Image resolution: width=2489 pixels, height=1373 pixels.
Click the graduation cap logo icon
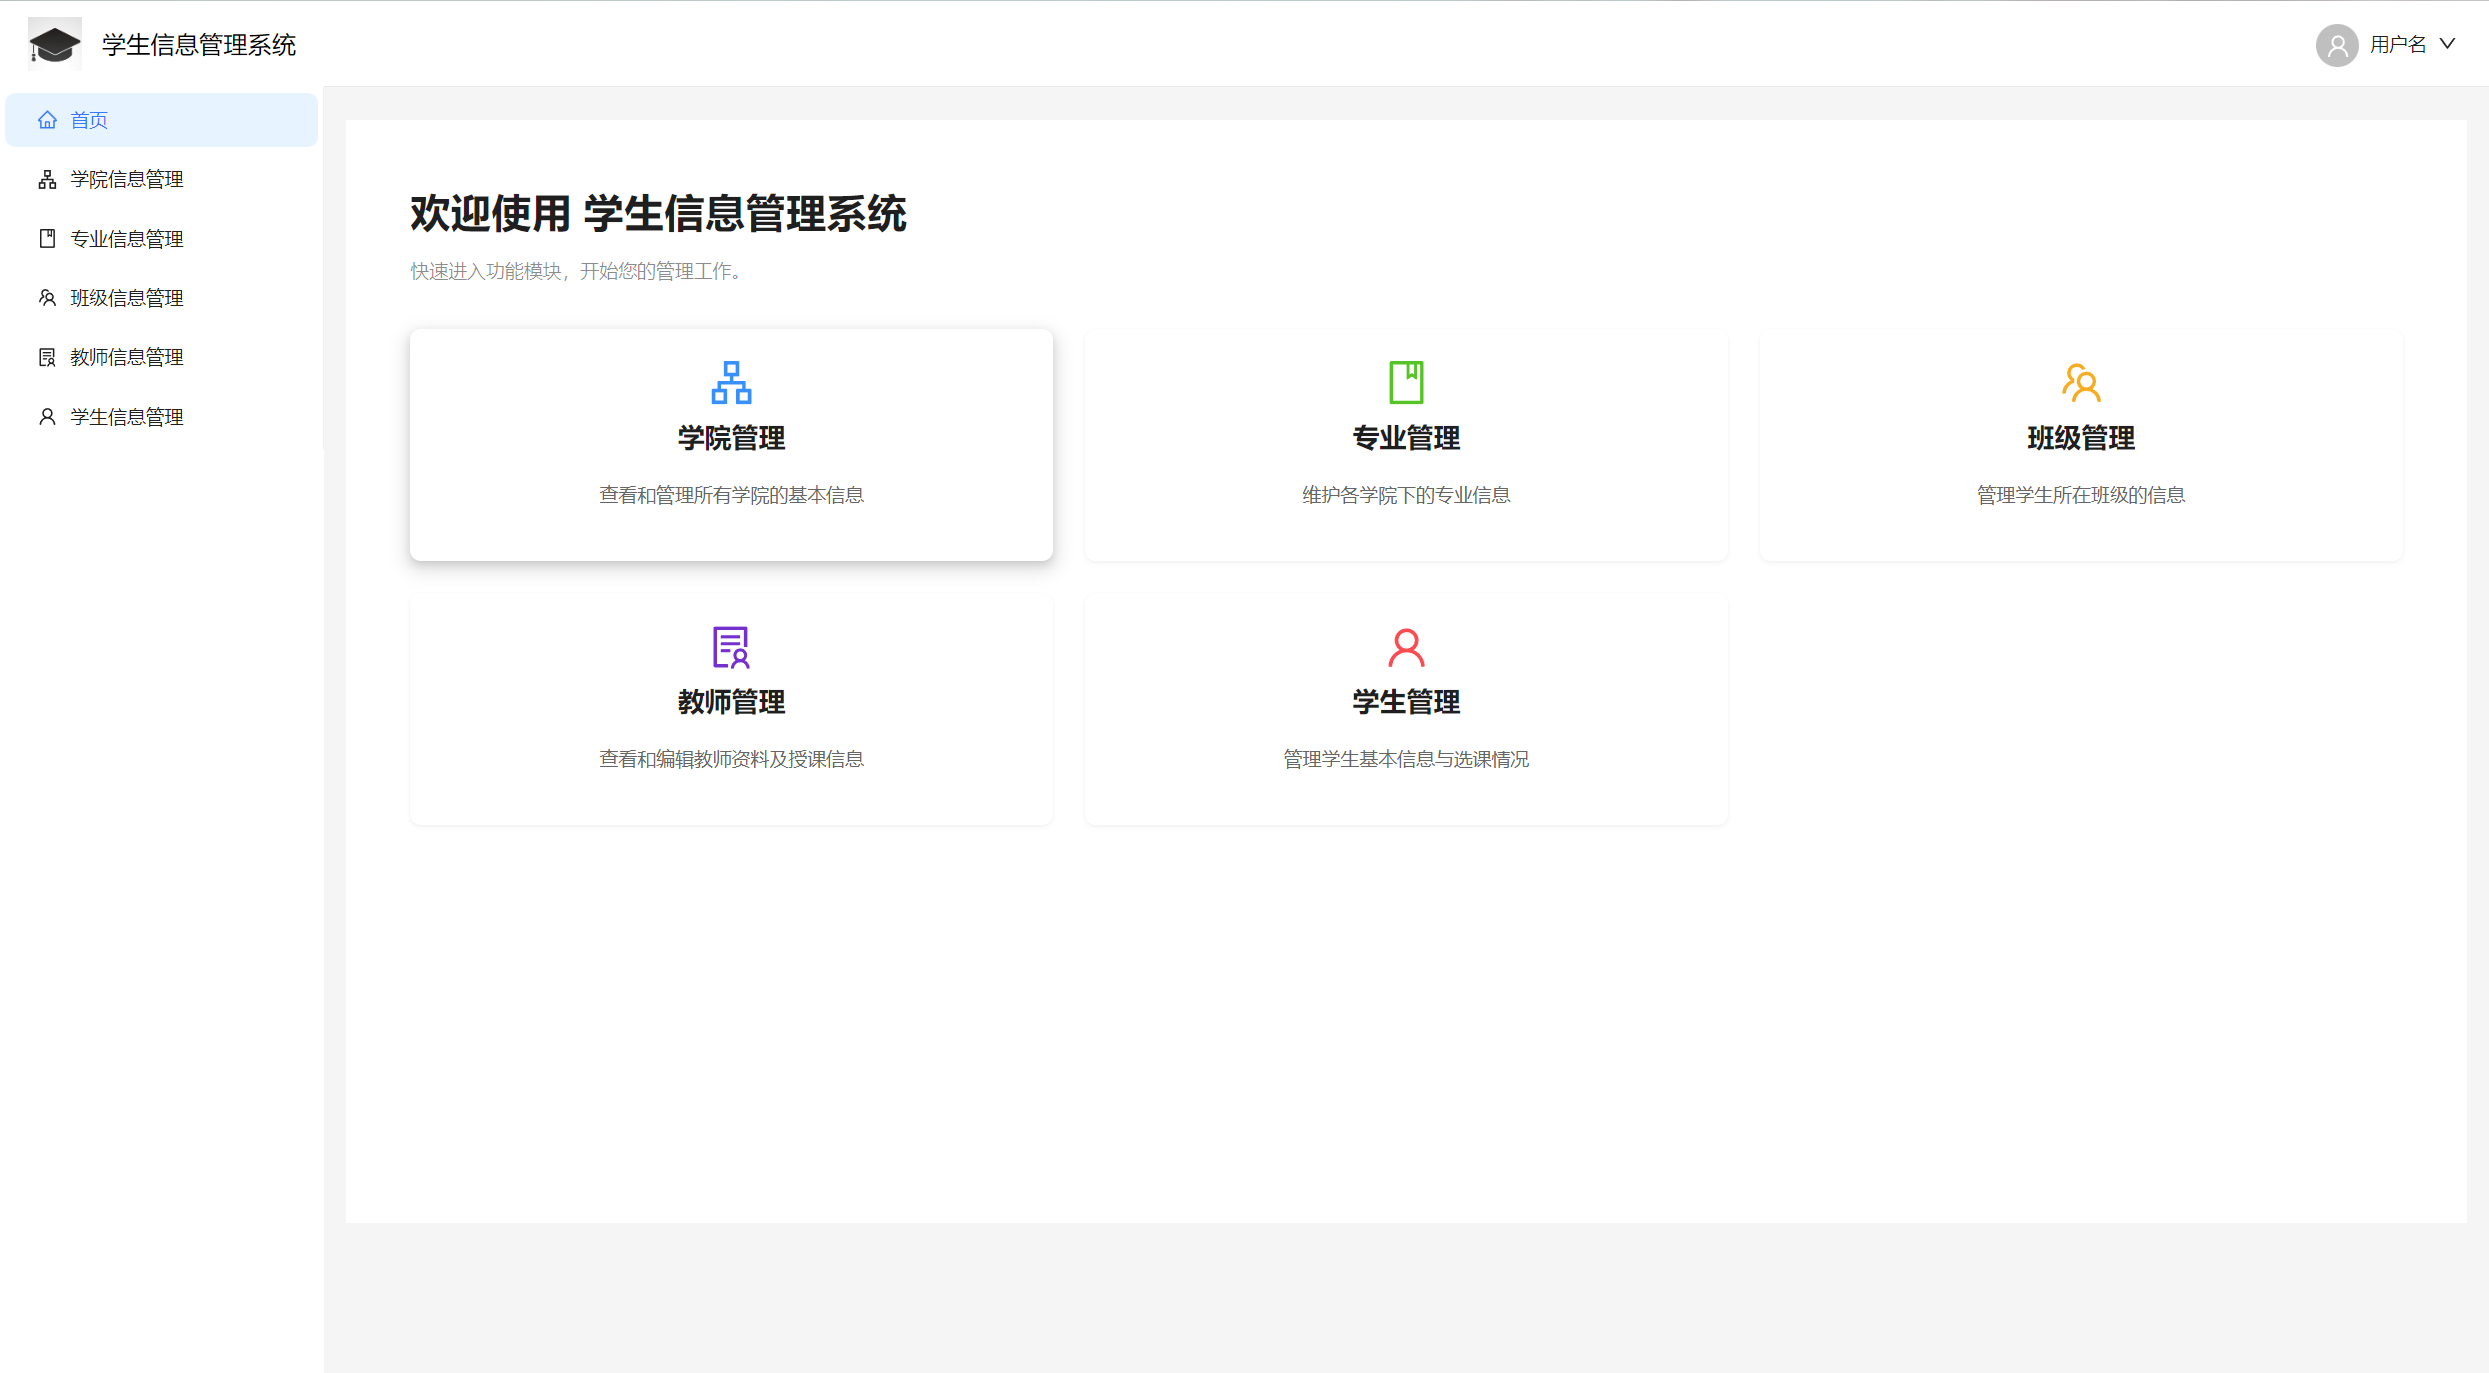coord(55,44)
